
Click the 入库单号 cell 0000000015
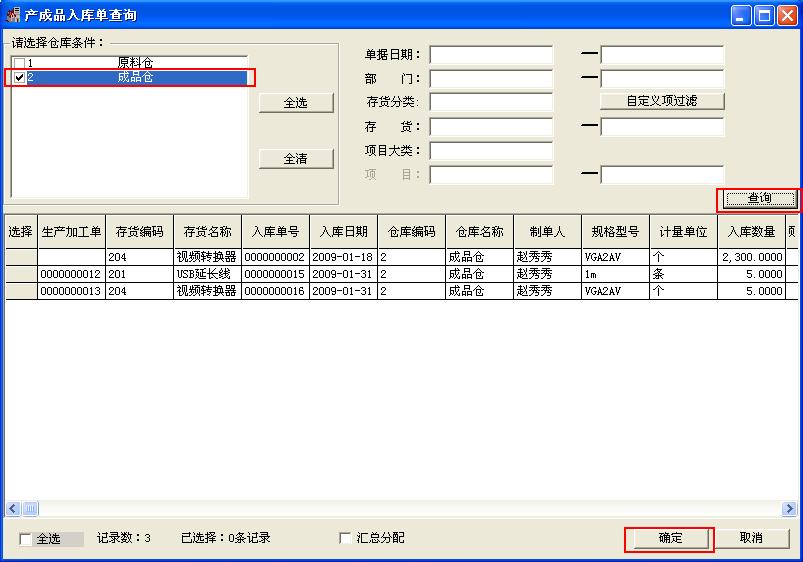[x=276, y=274]
